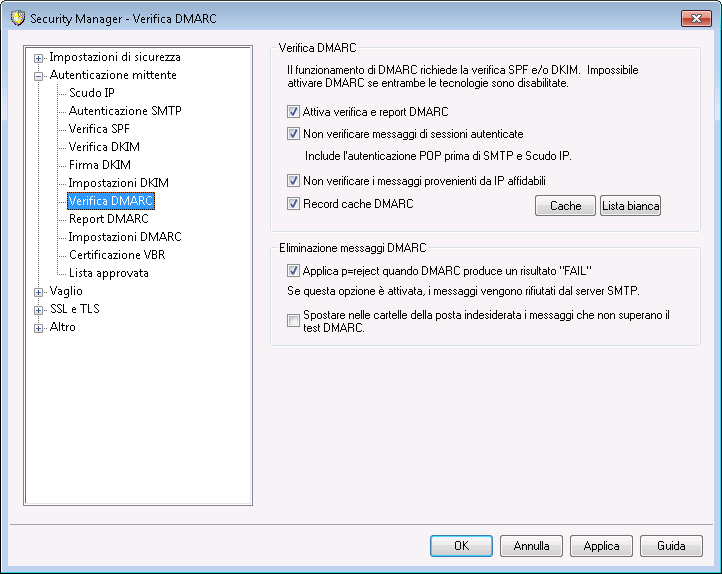Click the Applica button

click(x=601, y=546)
